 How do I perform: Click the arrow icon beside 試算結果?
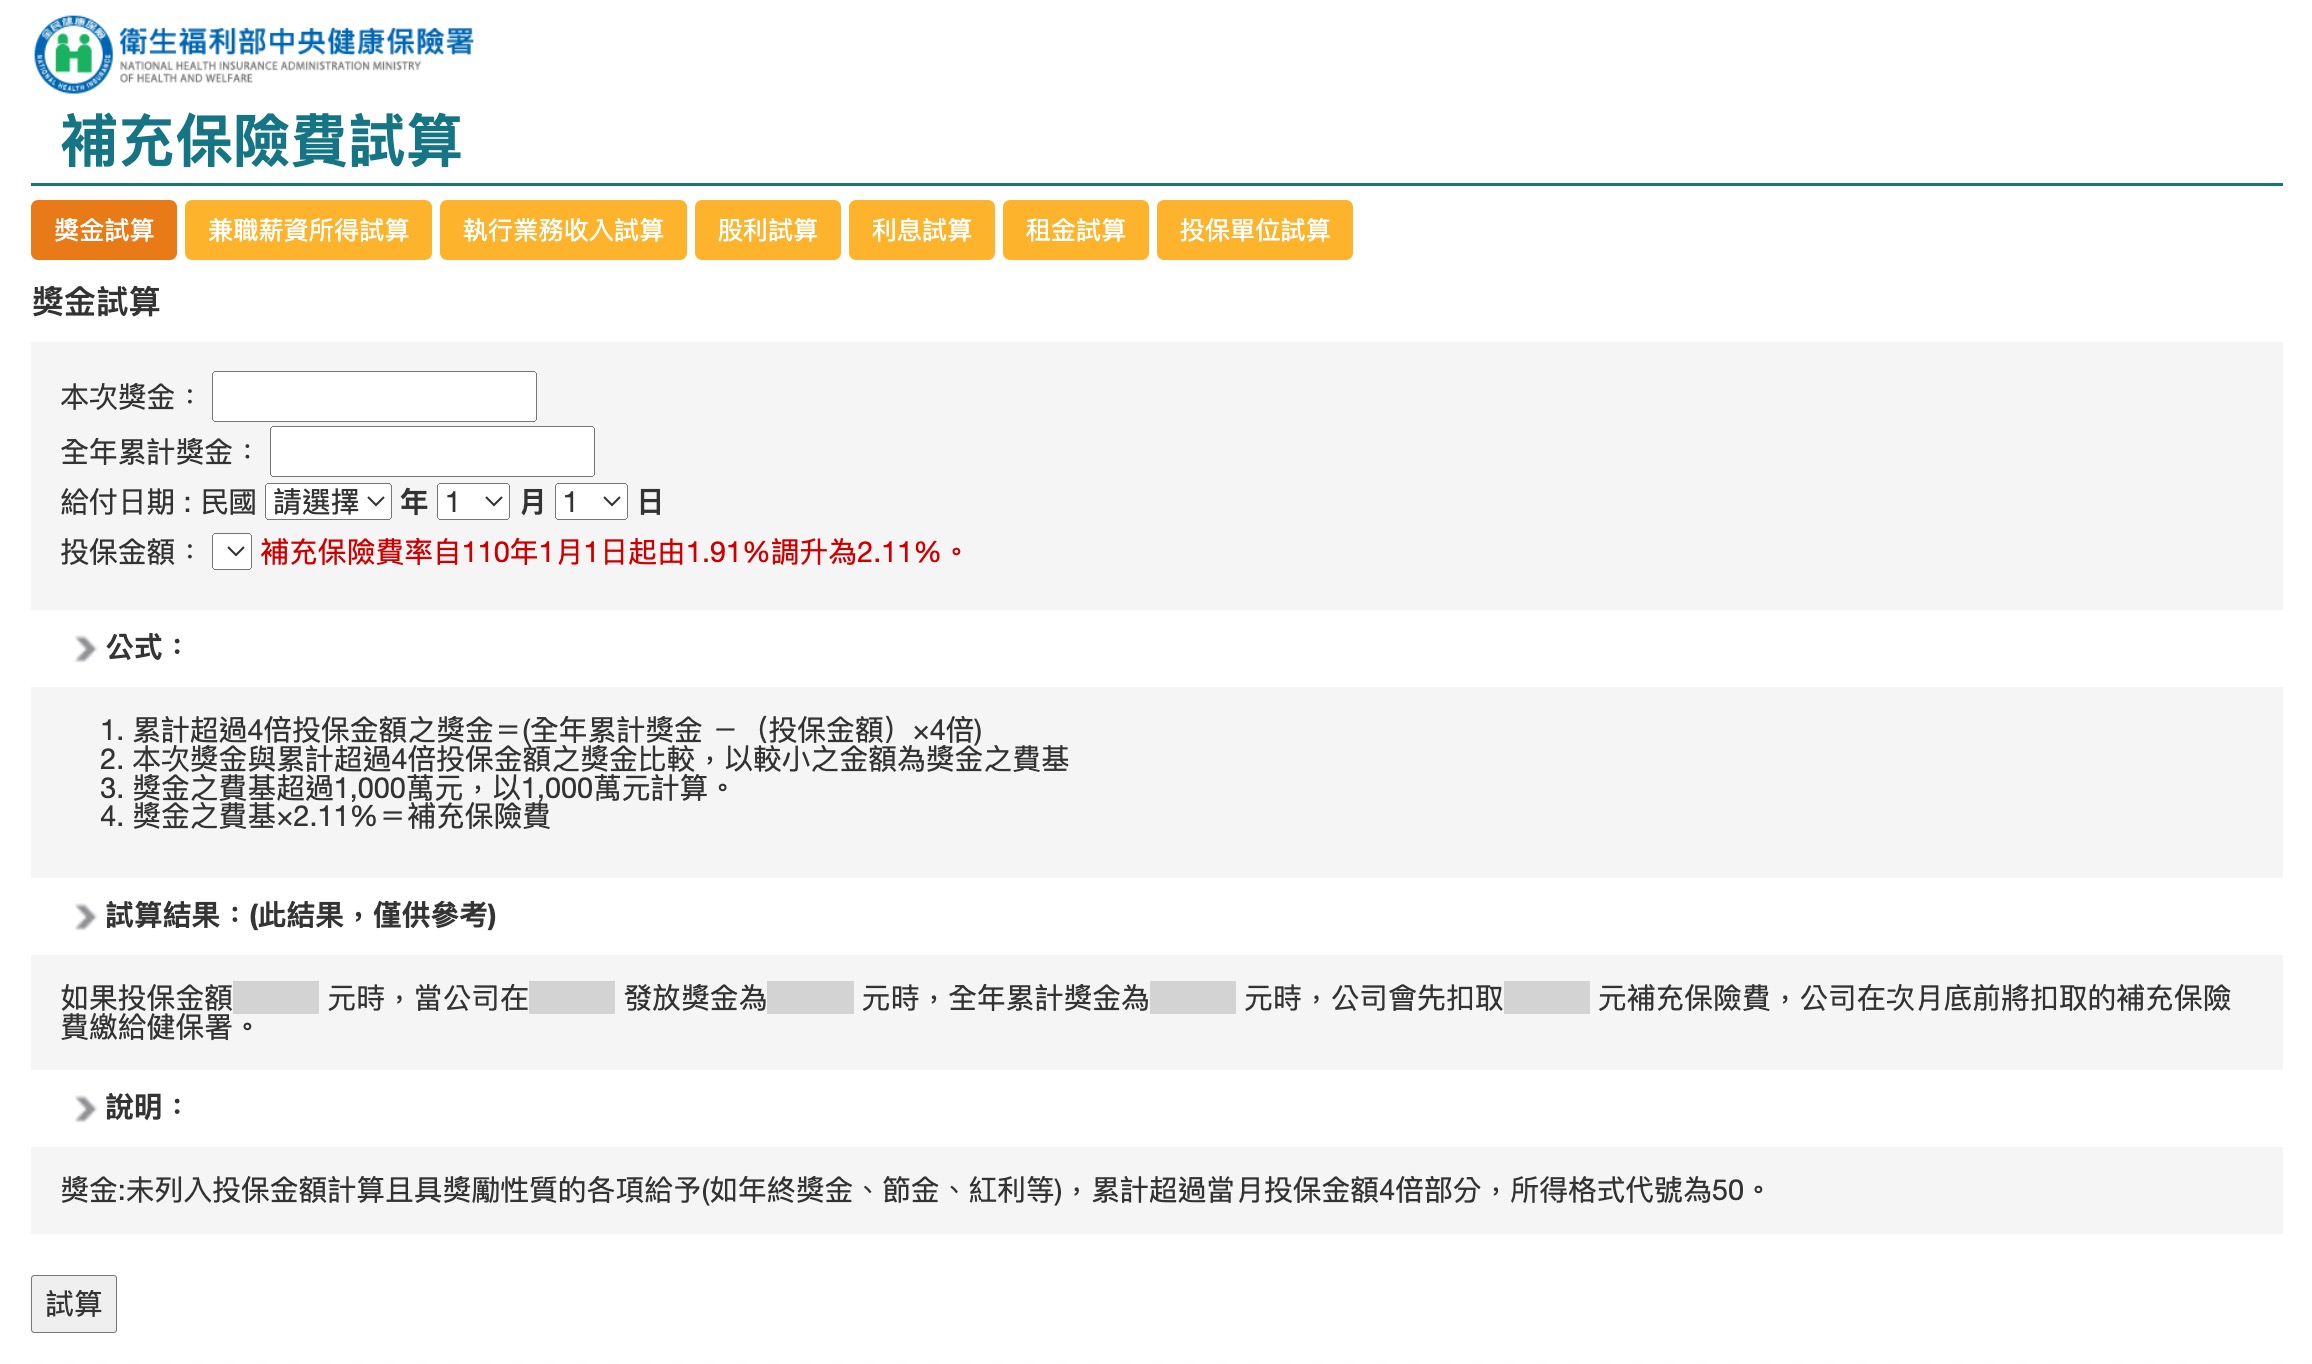click(85, 916)
